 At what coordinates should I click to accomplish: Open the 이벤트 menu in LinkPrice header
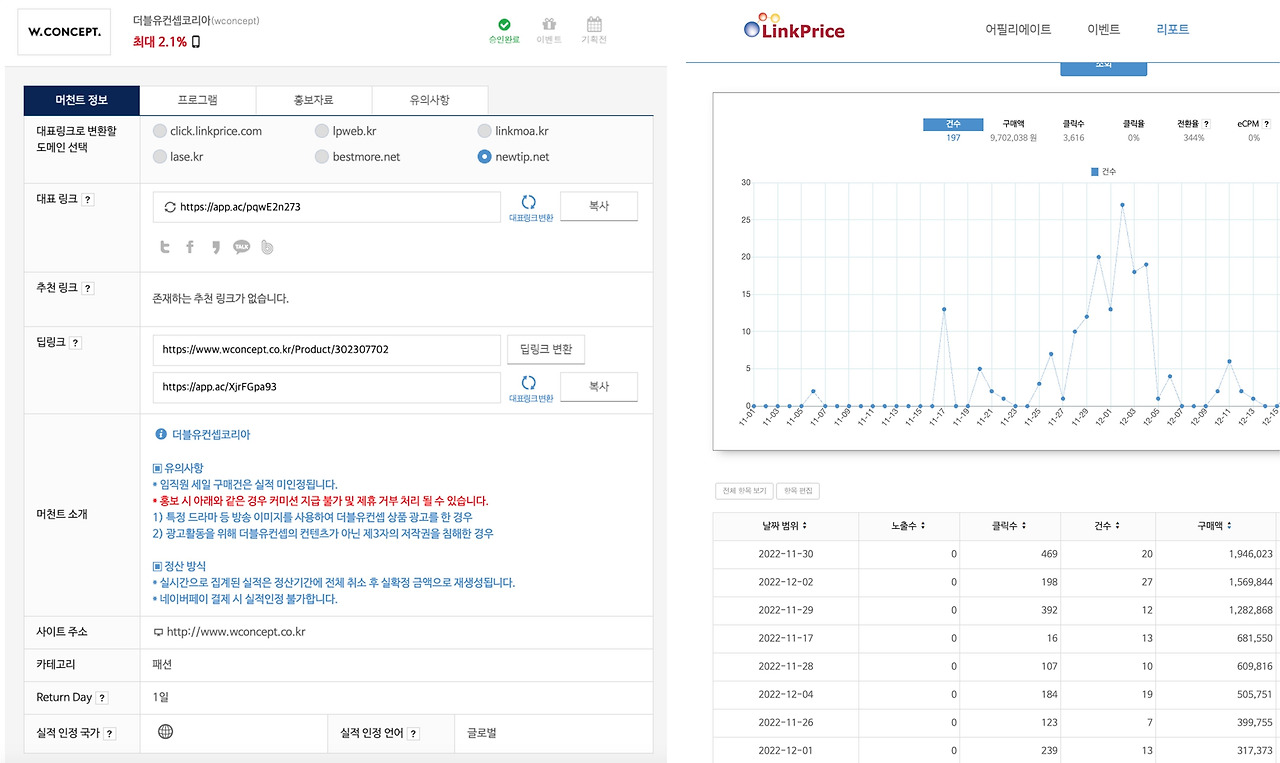1103,30
